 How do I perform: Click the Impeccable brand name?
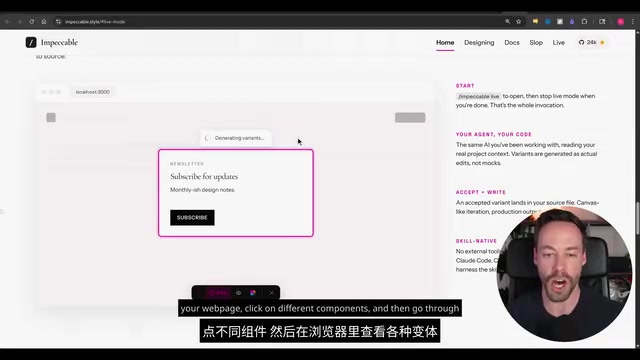click(x=59, y=42)
